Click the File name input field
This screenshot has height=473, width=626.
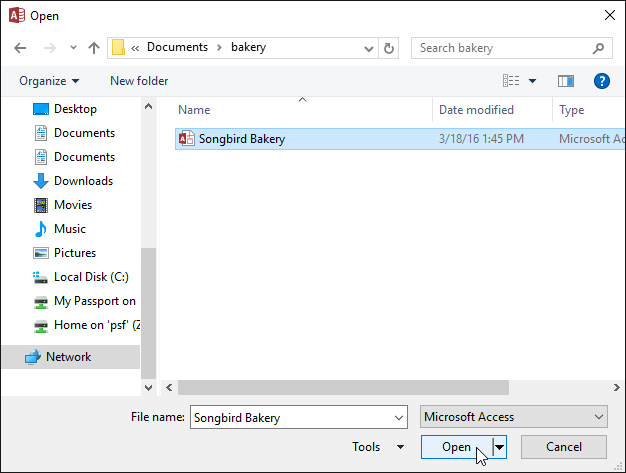point(297,417)
